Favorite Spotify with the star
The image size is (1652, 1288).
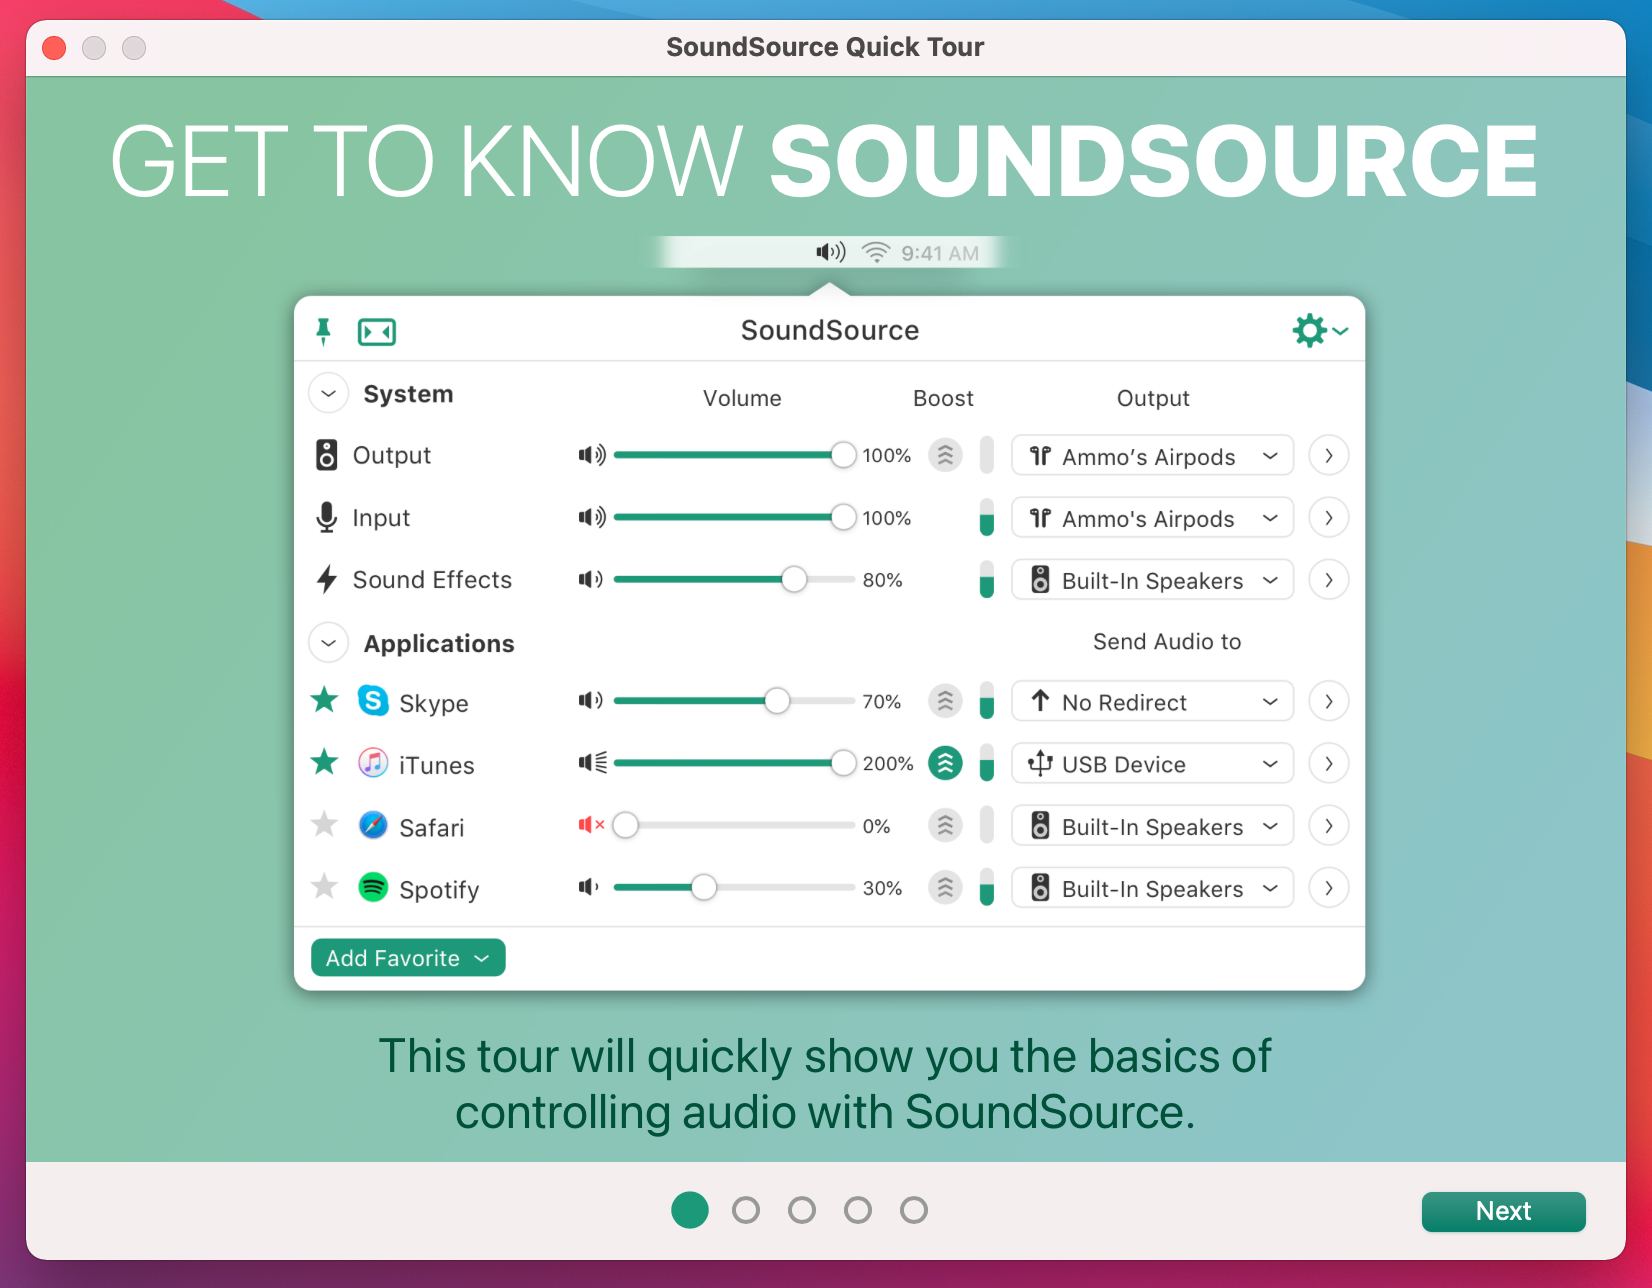pyautogui.click(x=324, y=886)
